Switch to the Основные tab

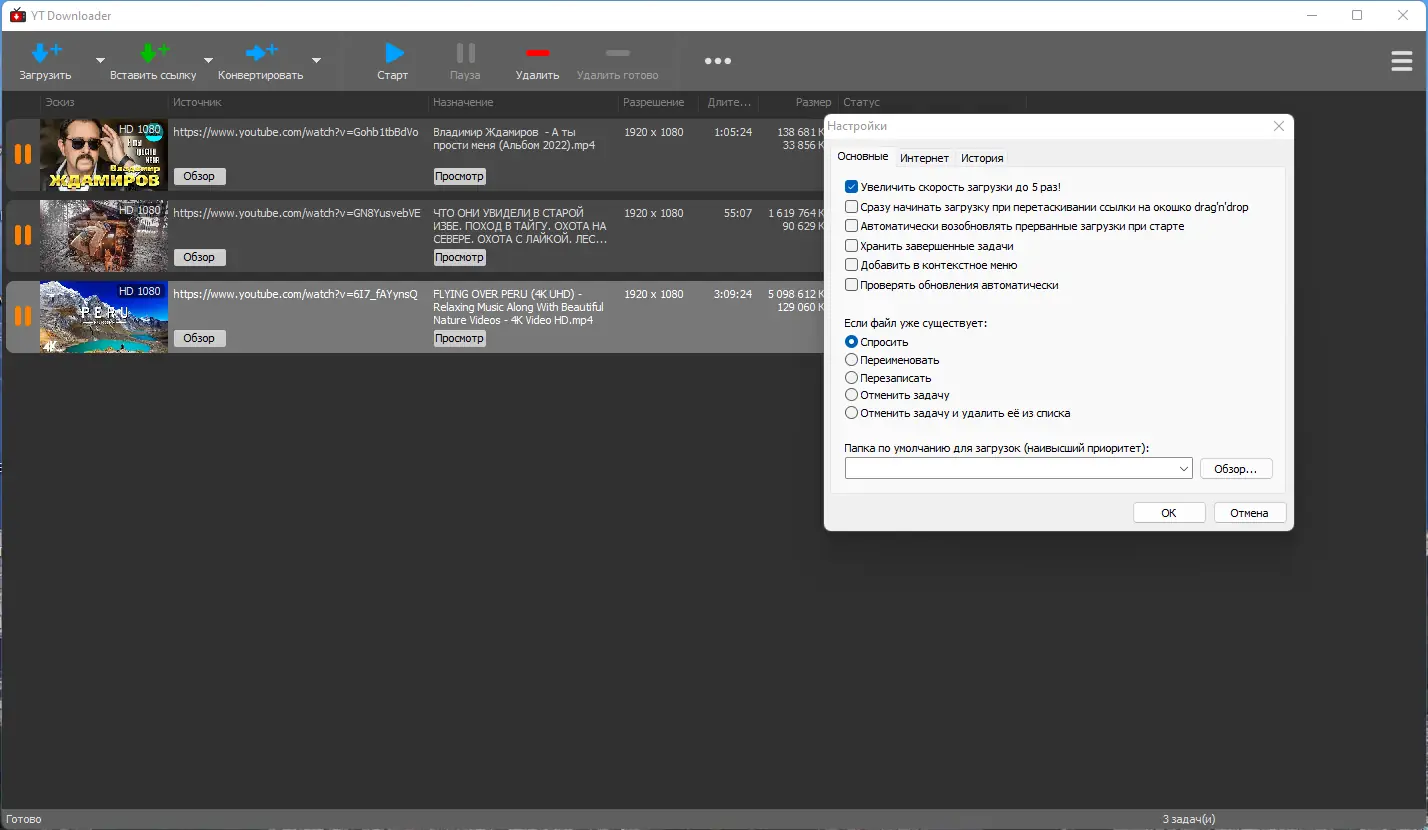pyautogui.click(x=862, y=157)
